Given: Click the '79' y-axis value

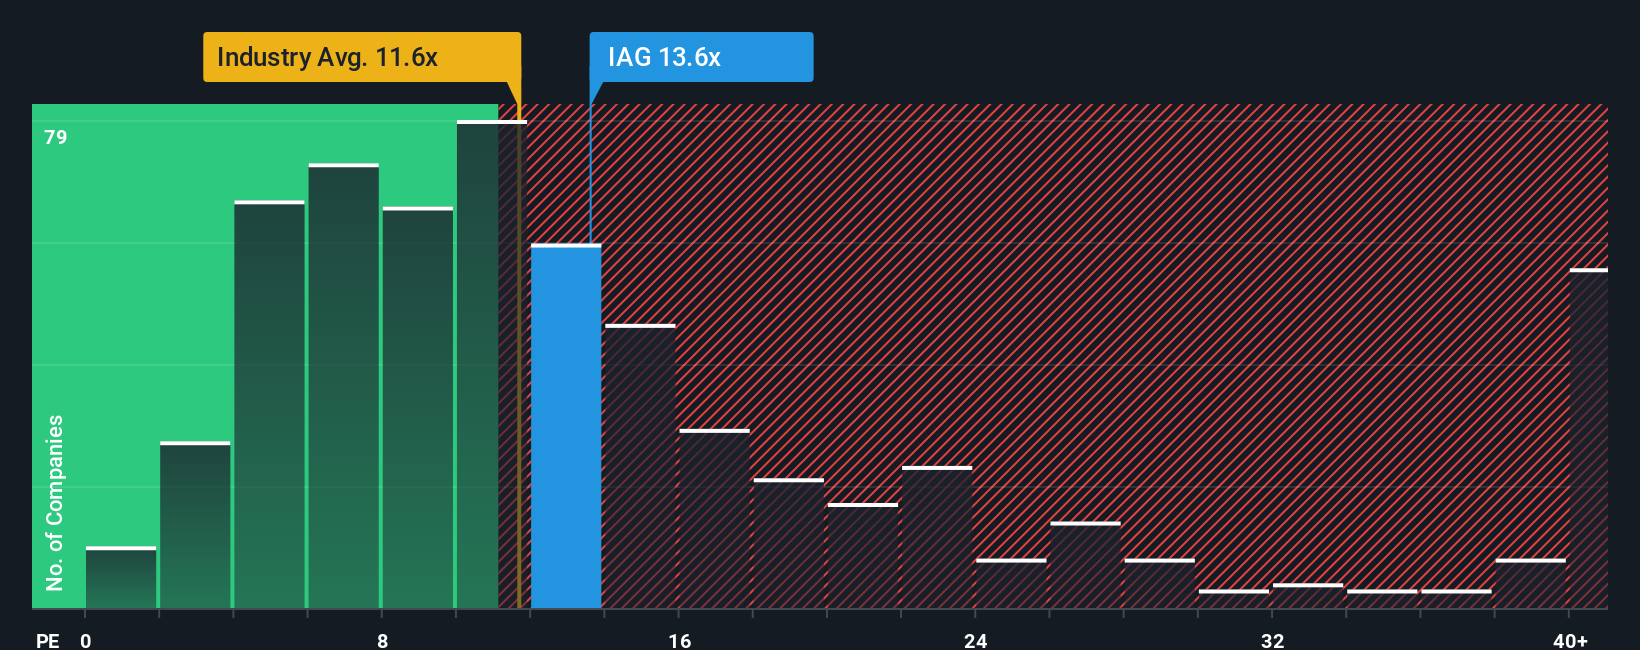Looking at the screenshot, I should pyautogui.click(x=56, y=137).
